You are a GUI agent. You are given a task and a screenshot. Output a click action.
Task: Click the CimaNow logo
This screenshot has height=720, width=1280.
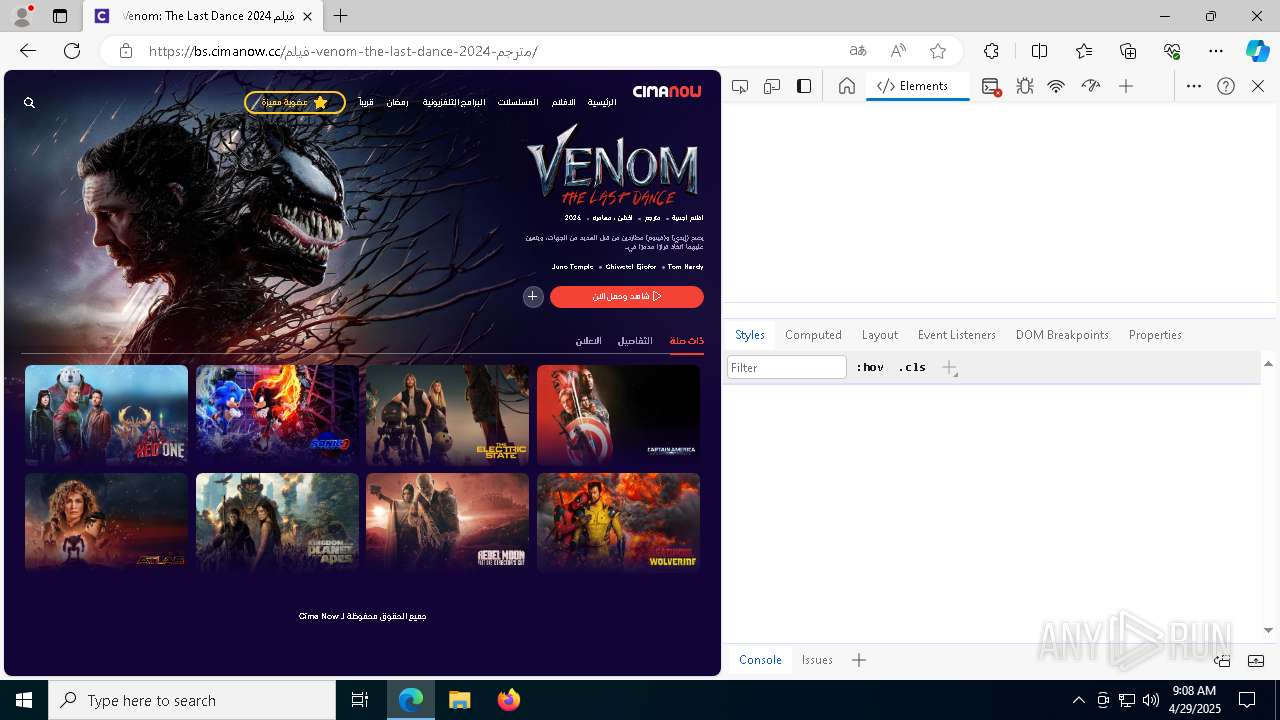tap(667, 92)
